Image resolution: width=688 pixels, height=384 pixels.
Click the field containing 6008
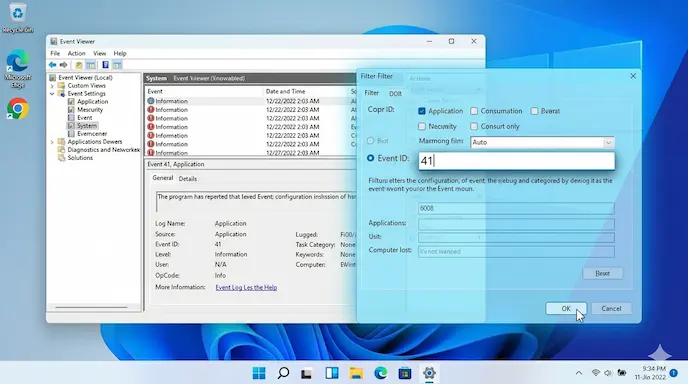[x=516, y=208]
